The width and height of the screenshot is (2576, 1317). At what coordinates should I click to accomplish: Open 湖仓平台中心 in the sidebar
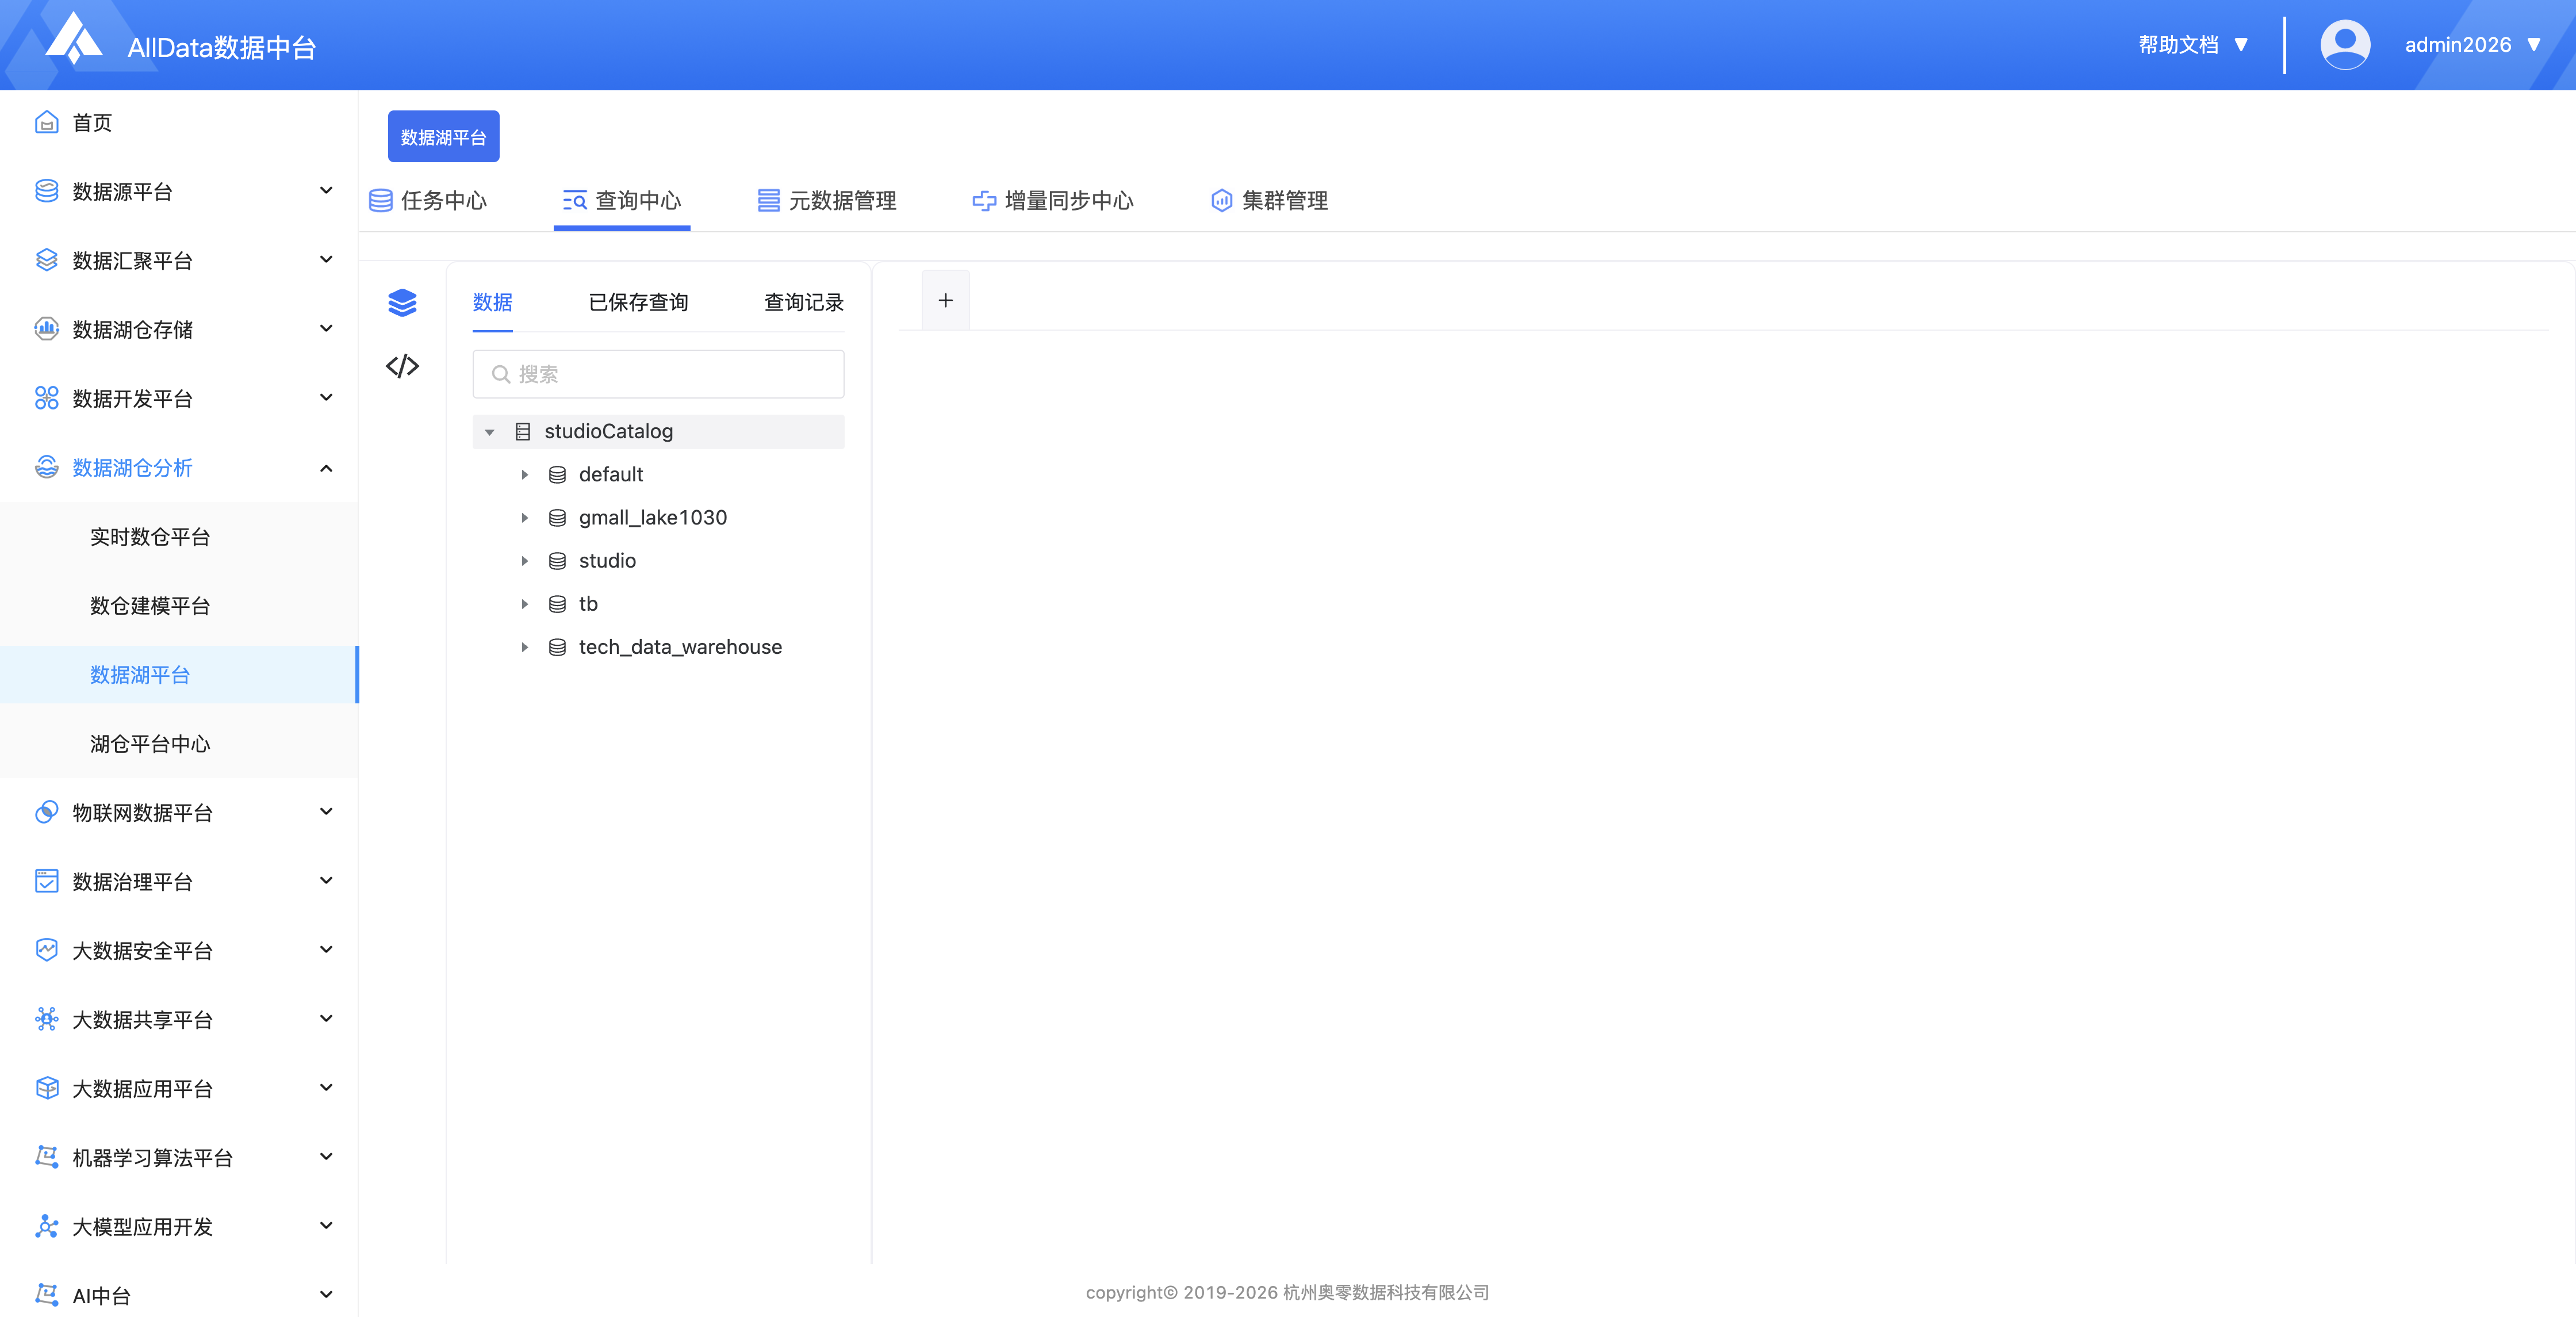click(150, 744)
